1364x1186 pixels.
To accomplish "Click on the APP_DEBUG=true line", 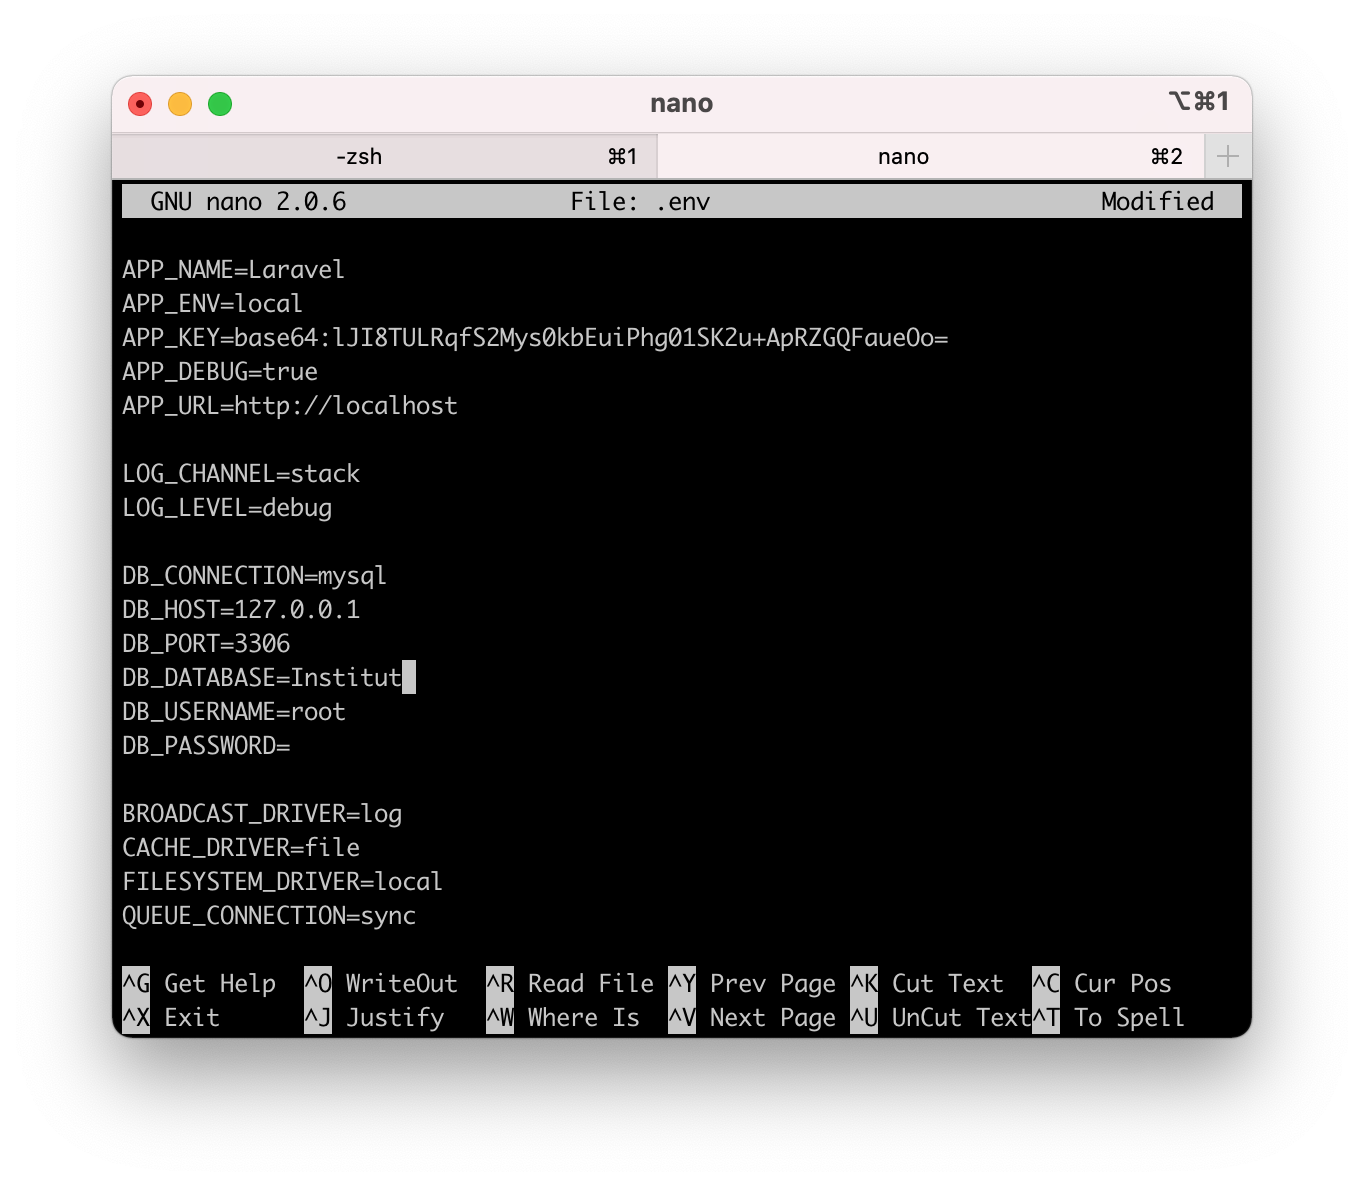I will (220, 371).
